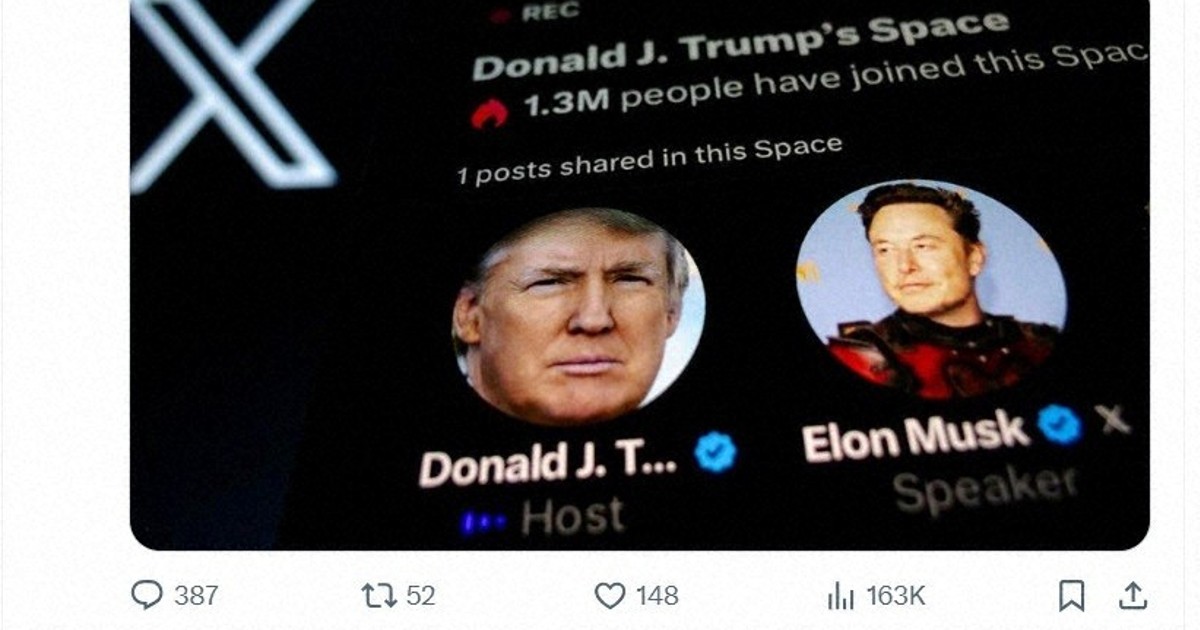Share the post via upload arrow icon
1200x630 pixels.
(x=1132, y=596)
